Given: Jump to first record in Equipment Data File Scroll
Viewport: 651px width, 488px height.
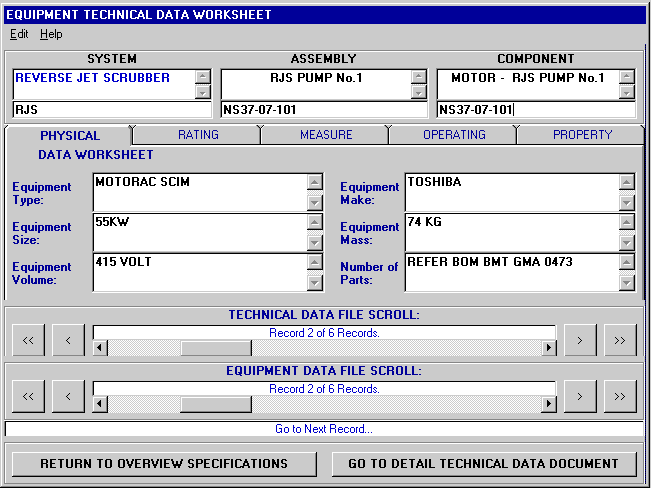Looking at the screenshot, I should pos(28,397).
